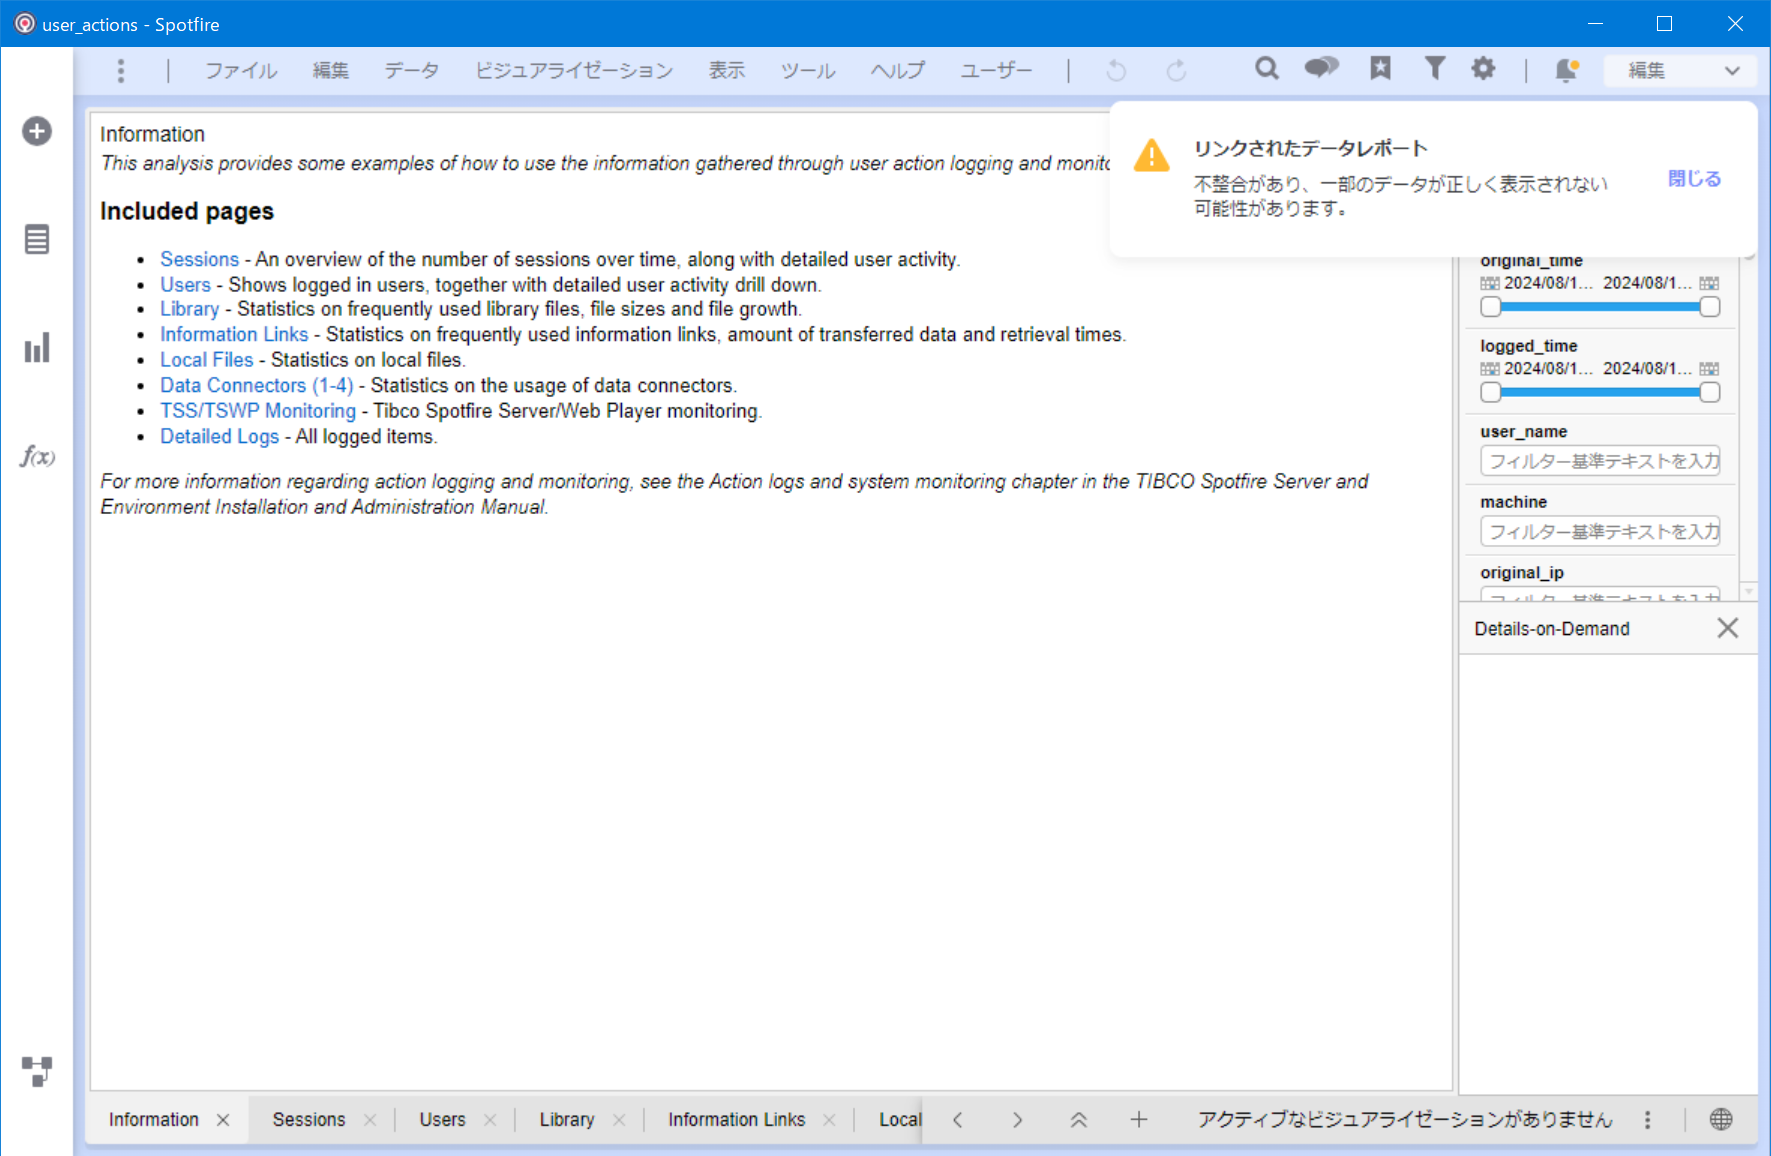The image size is (1771, 1156).
Task: Click the double-chevron up page navigation icon
Action: 1078,1119
